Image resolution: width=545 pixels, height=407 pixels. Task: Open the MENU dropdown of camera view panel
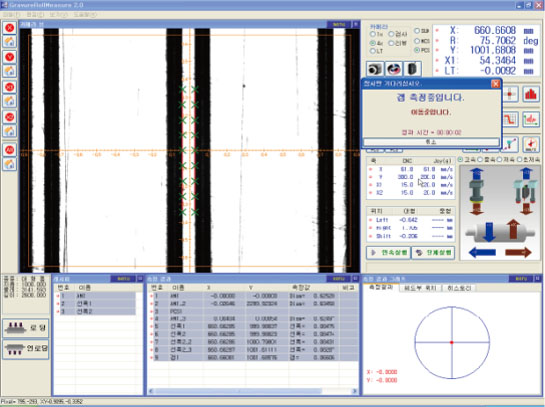(339, 24)
